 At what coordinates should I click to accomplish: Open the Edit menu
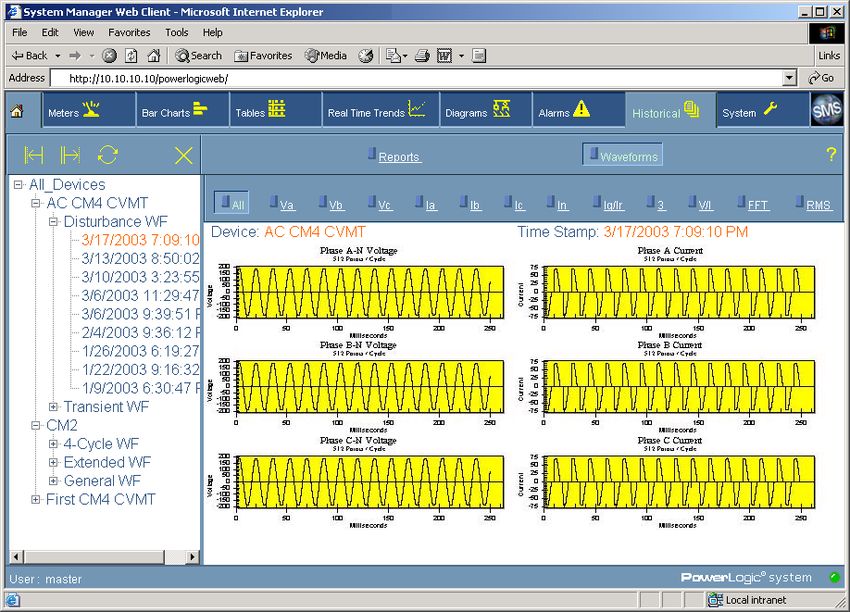click(x=50, y=33)
